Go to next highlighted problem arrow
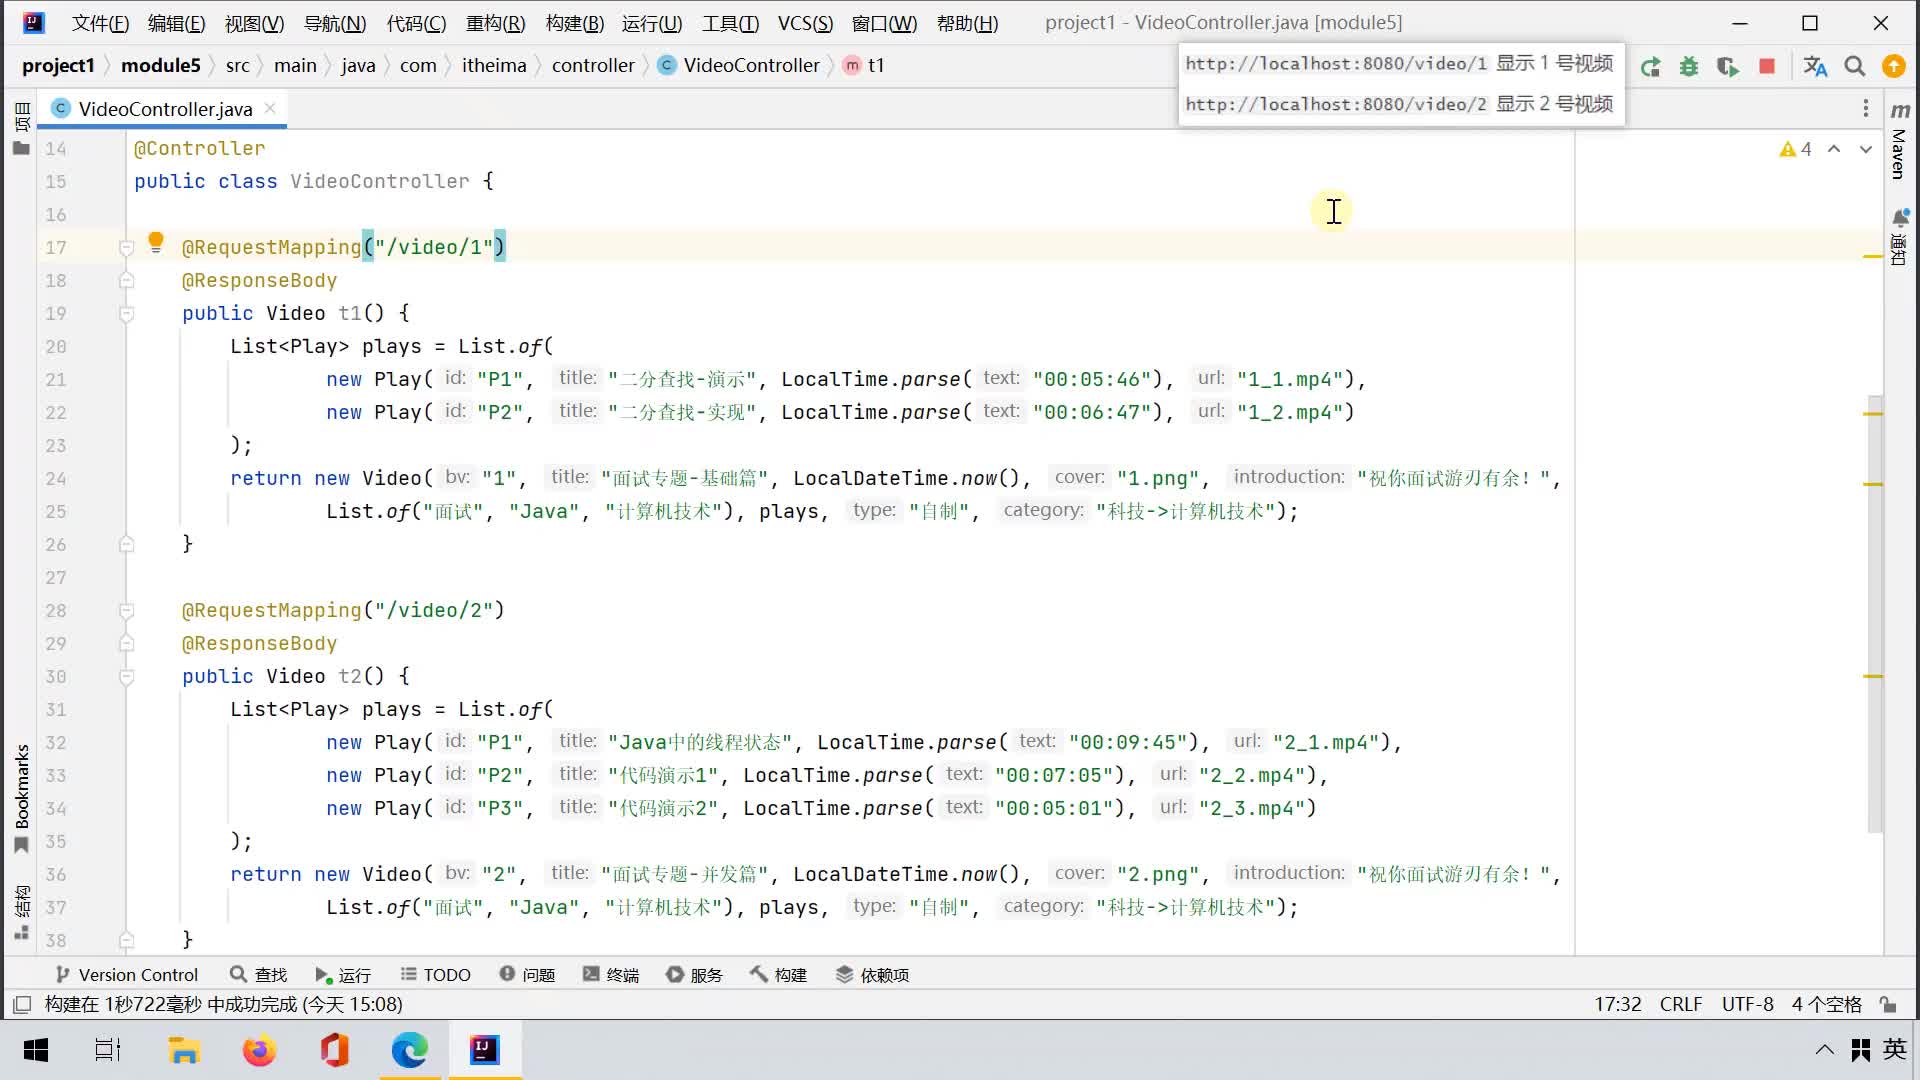Screen dimensions: 1920x1080 tap(1866, 149)
